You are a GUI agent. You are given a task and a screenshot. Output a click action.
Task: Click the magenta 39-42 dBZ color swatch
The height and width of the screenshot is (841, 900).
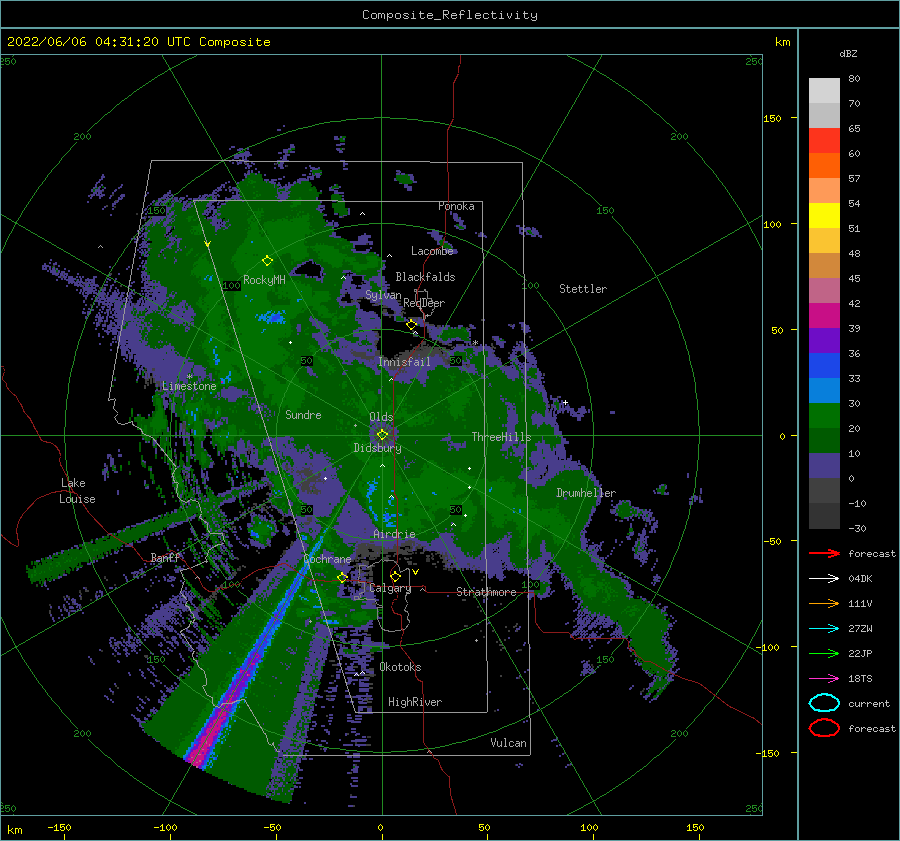pyautogui.click(x=824, y=316)
